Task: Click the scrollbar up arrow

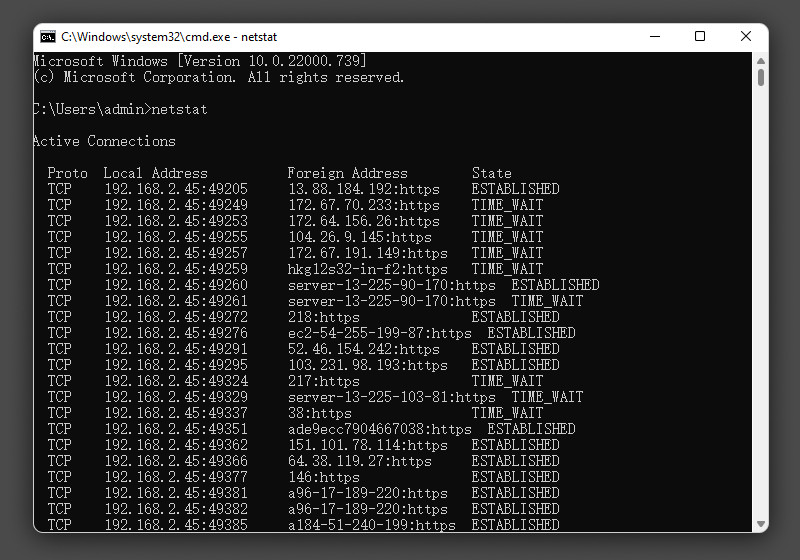Action: click(761, 61)
